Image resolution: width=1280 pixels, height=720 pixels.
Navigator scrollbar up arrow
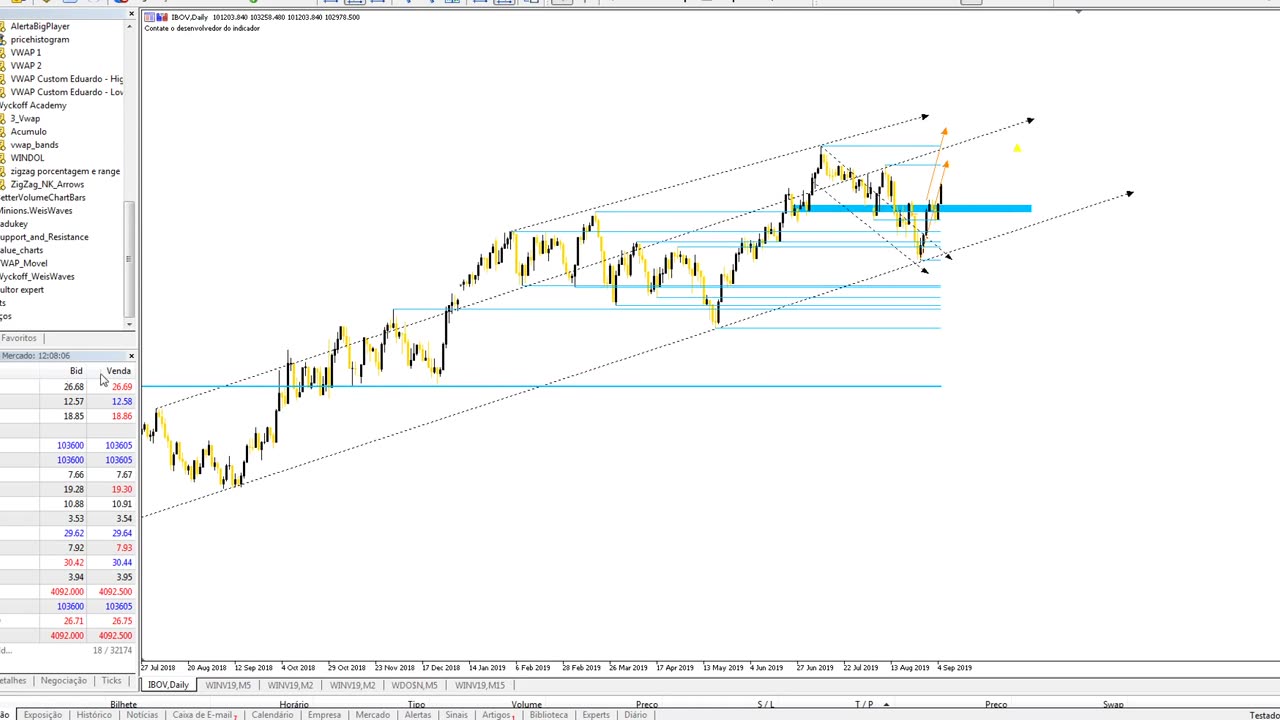pyautogui.click(x=130, y=26)
